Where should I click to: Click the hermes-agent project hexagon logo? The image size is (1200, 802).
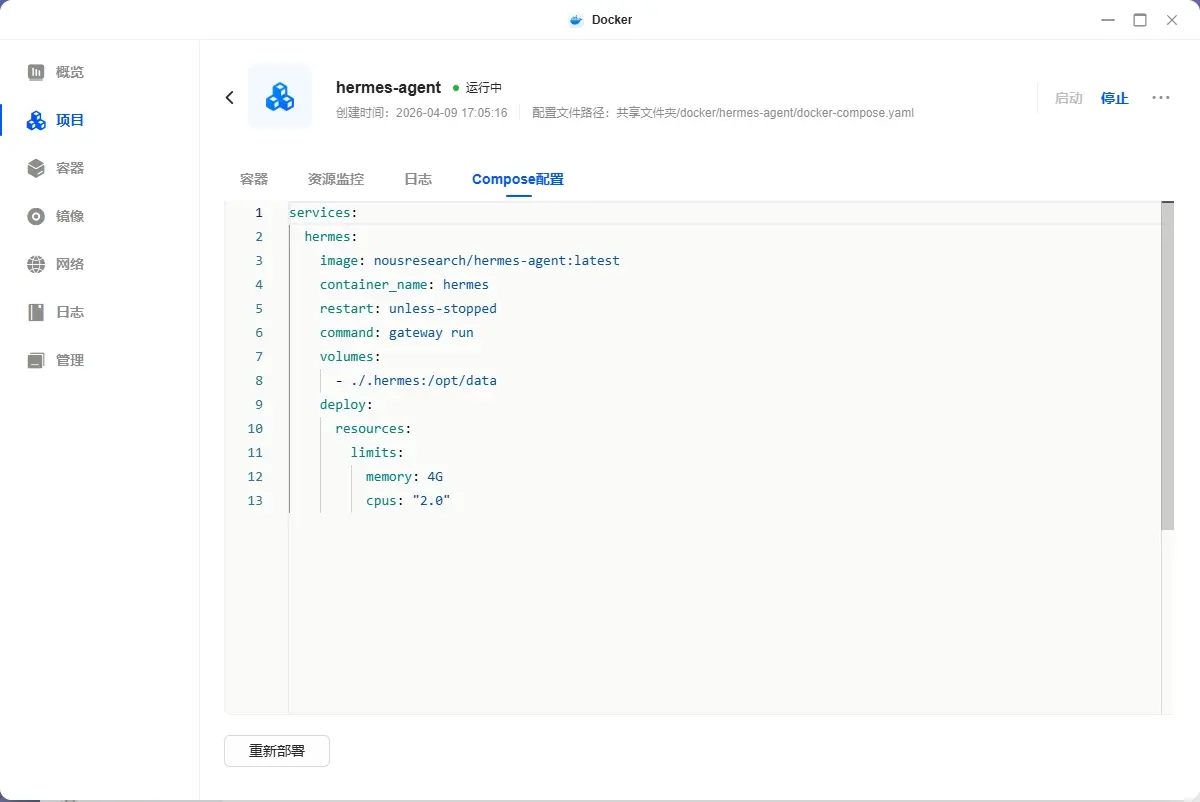tap(280, 96)
